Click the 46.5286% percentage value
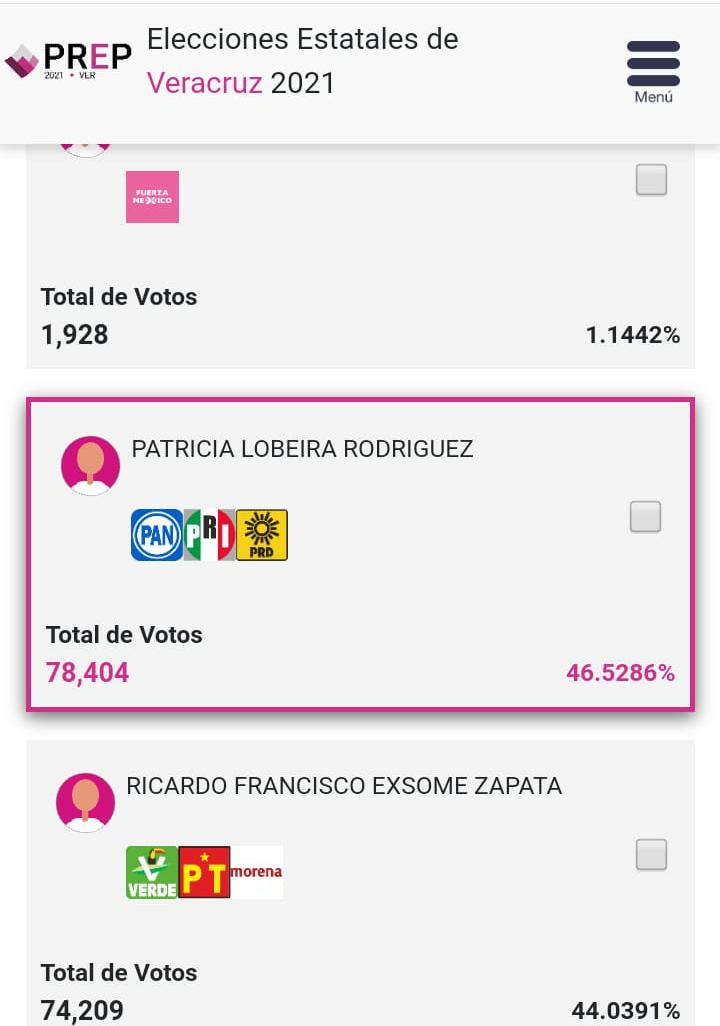Viewport: 720px width, 1026px height. pyautogui.click(x=621, y=673)
